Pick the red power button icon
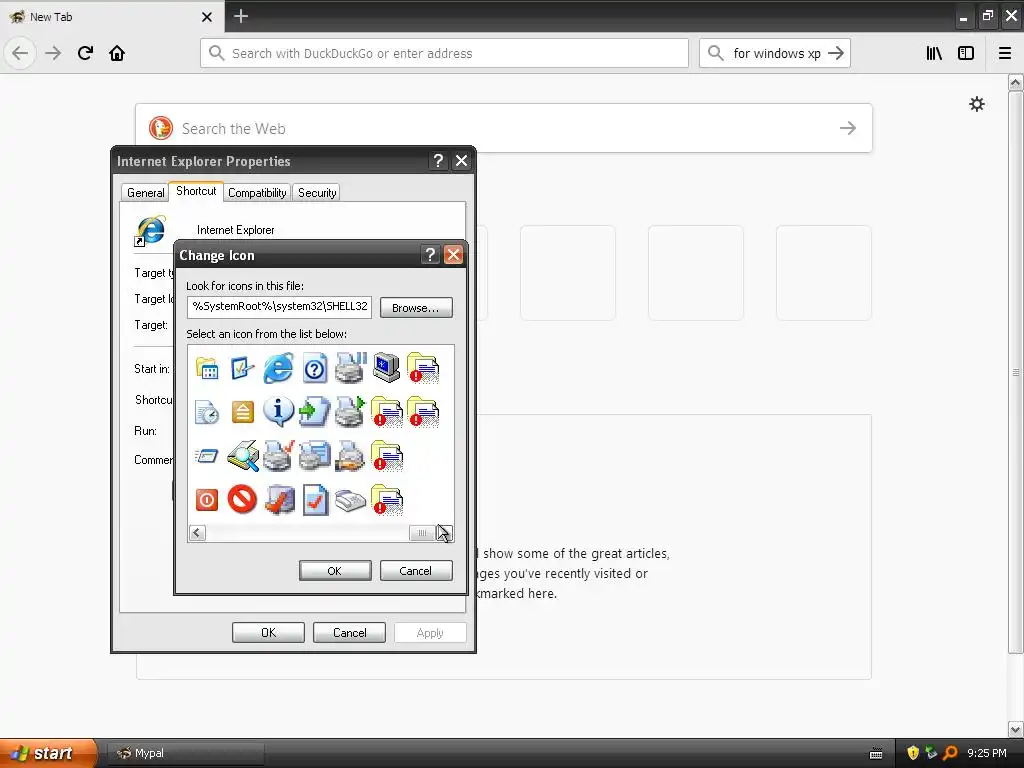The width and height of the screenshot is (1024, 768). pos(207,500)
